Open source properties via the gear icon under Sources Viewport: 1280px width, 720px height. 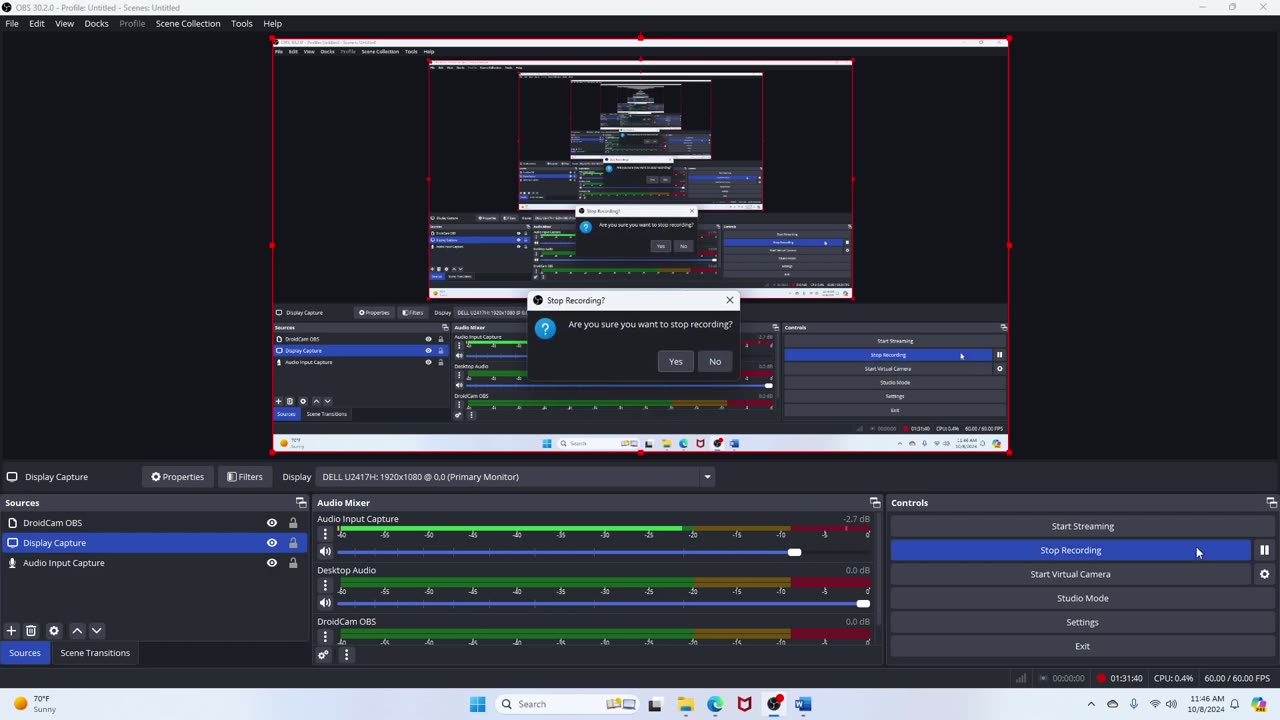[54, 631]
